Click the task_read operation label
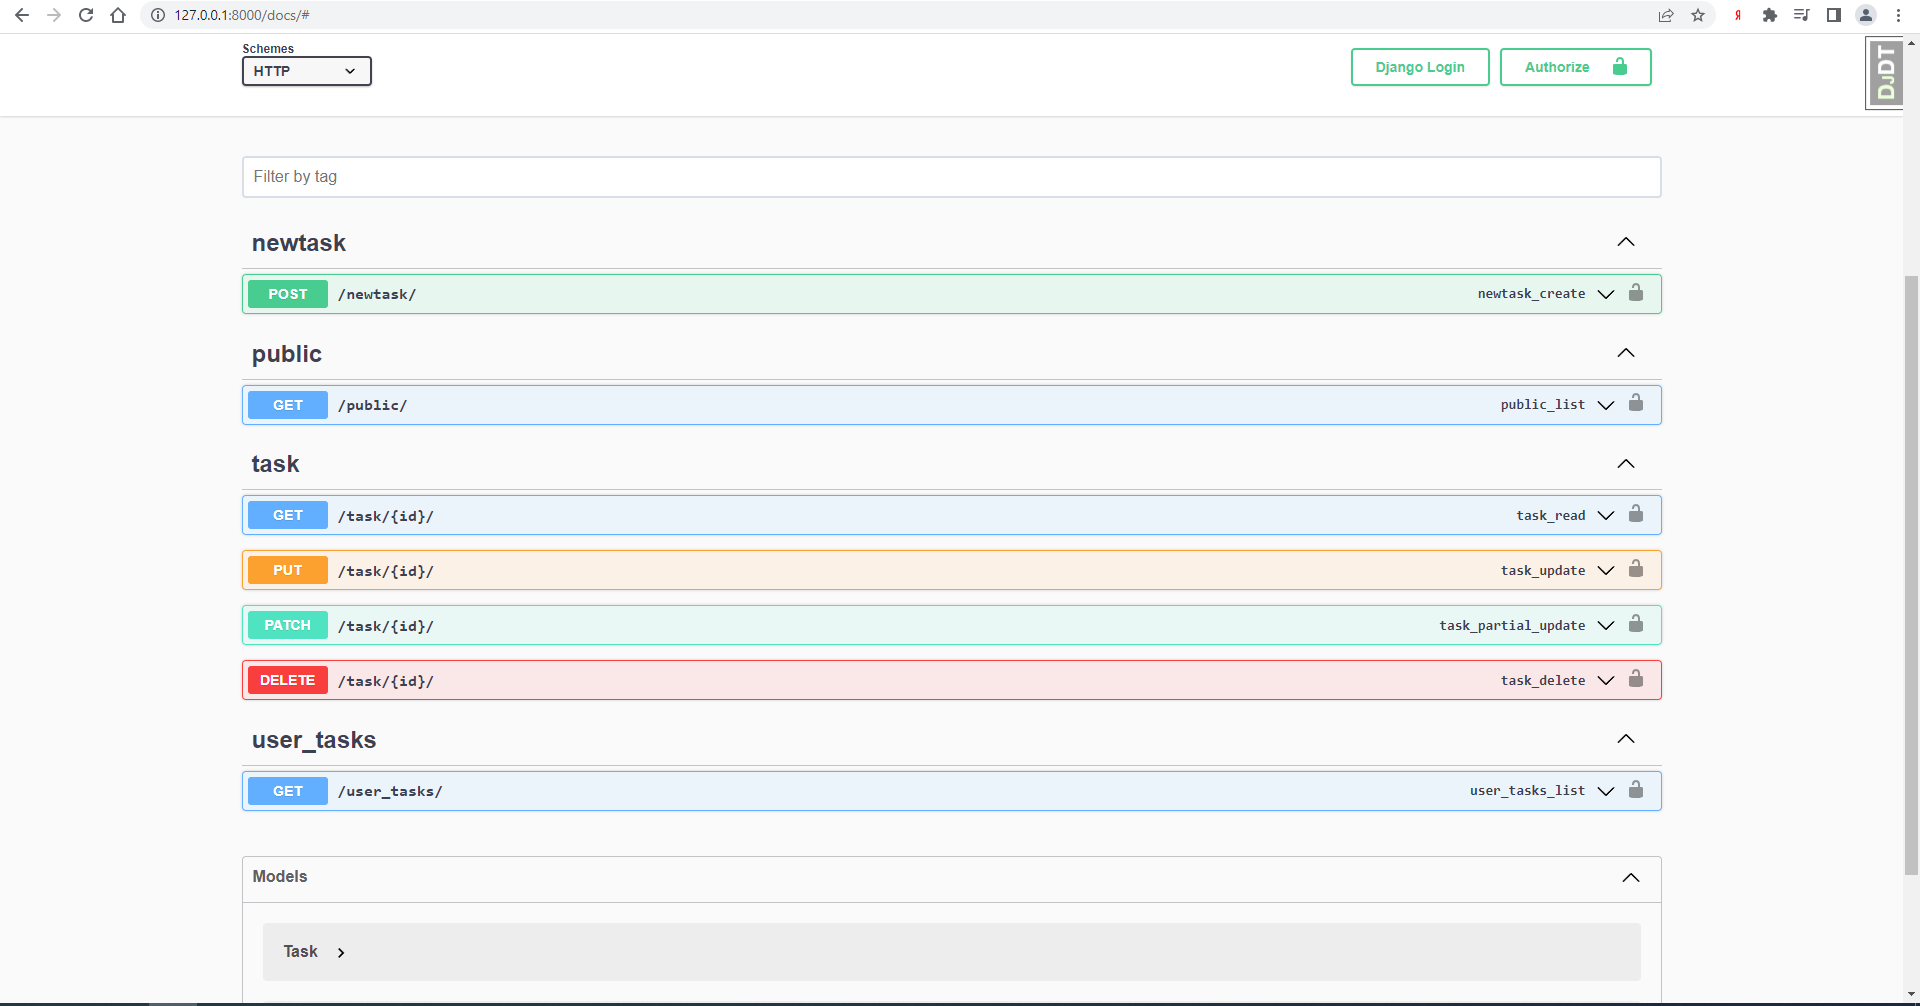 [x=1550, y=515]
